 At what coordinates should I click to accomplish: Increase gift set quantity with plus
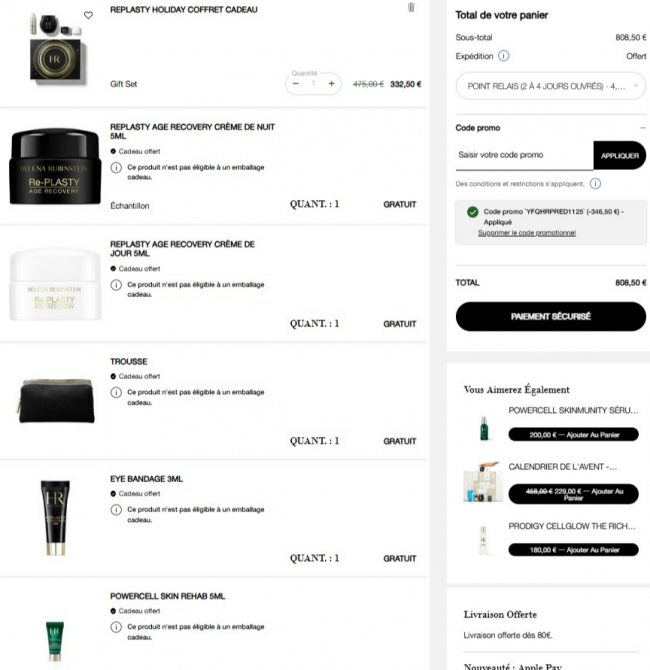tap(331, 84)
